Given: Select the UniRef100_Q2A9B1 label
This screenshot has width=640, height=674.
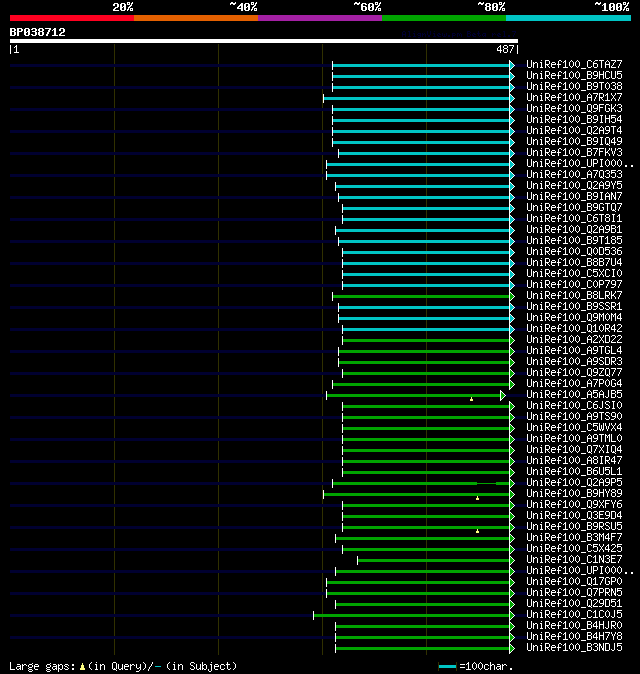Looking at the screenshot, I should coord(574,230).
